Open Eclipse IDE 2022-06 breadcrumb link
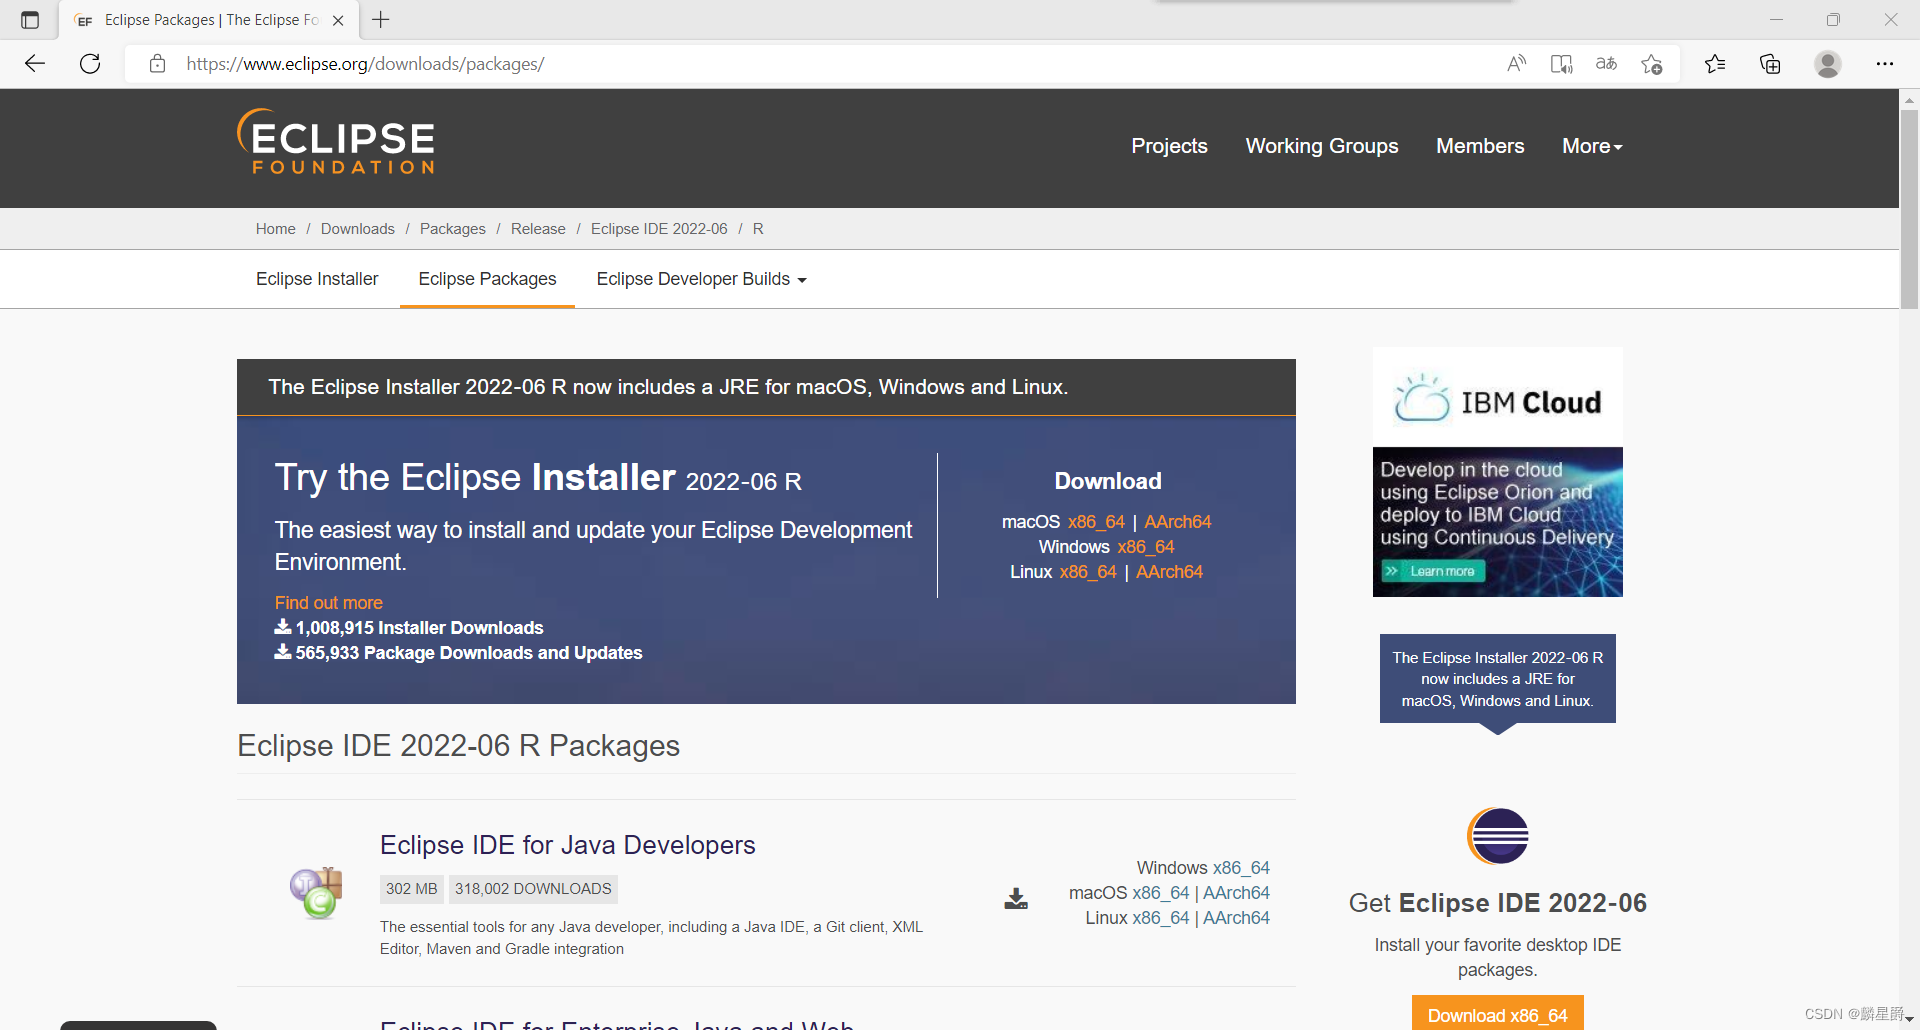The height and width of the screenshot is (1030, 1920). pyautogui.click(x=659, y=229)
